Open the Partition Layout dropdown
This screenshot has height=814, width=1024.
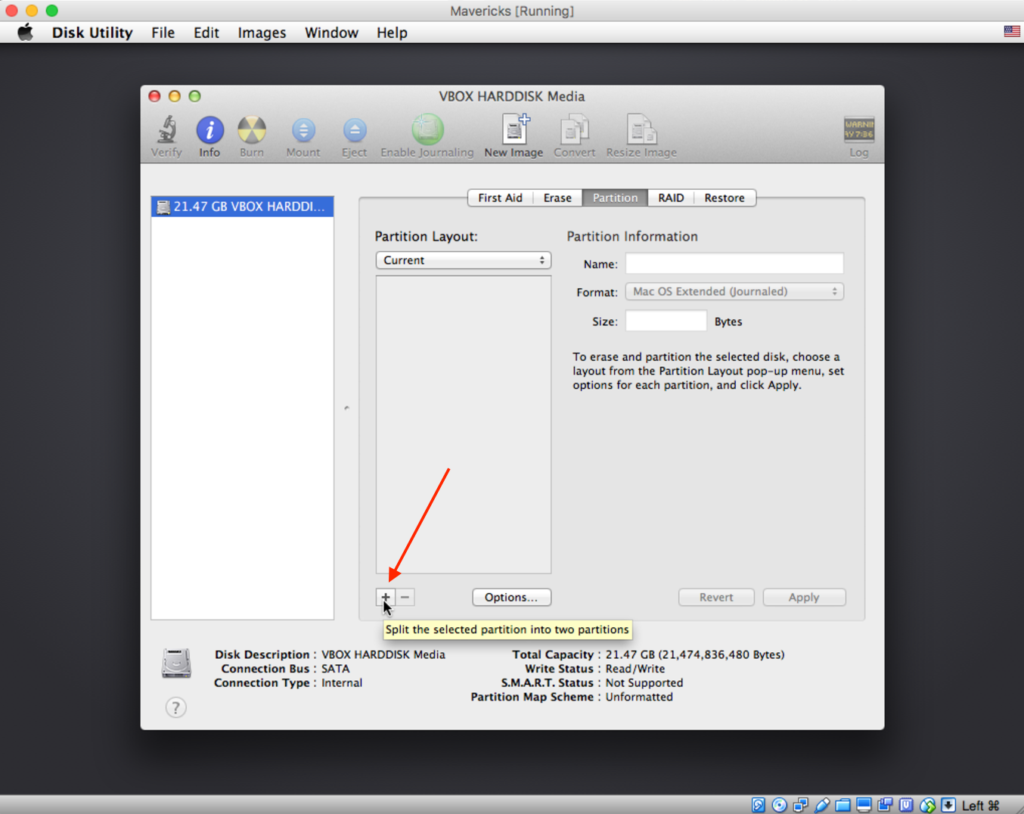[463, 260]
